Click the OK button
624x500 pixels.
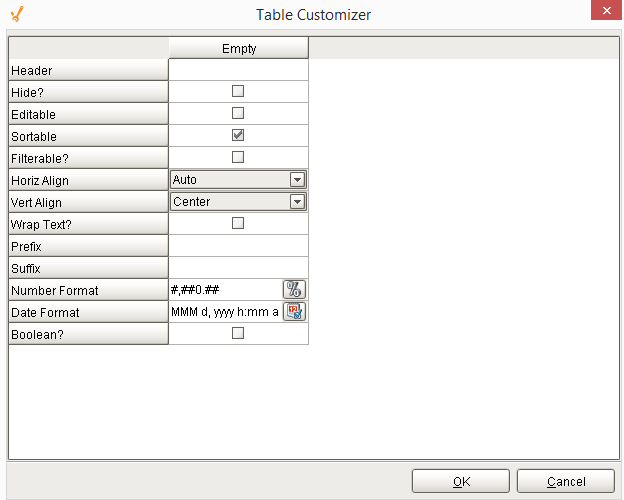coord(461,481)
